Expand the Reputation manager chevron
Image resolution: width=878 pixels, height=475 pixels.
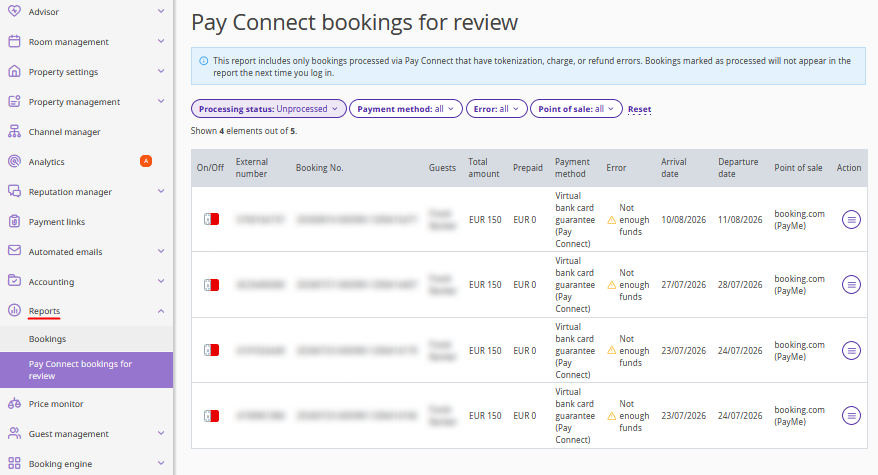click(x=161, y=191)
